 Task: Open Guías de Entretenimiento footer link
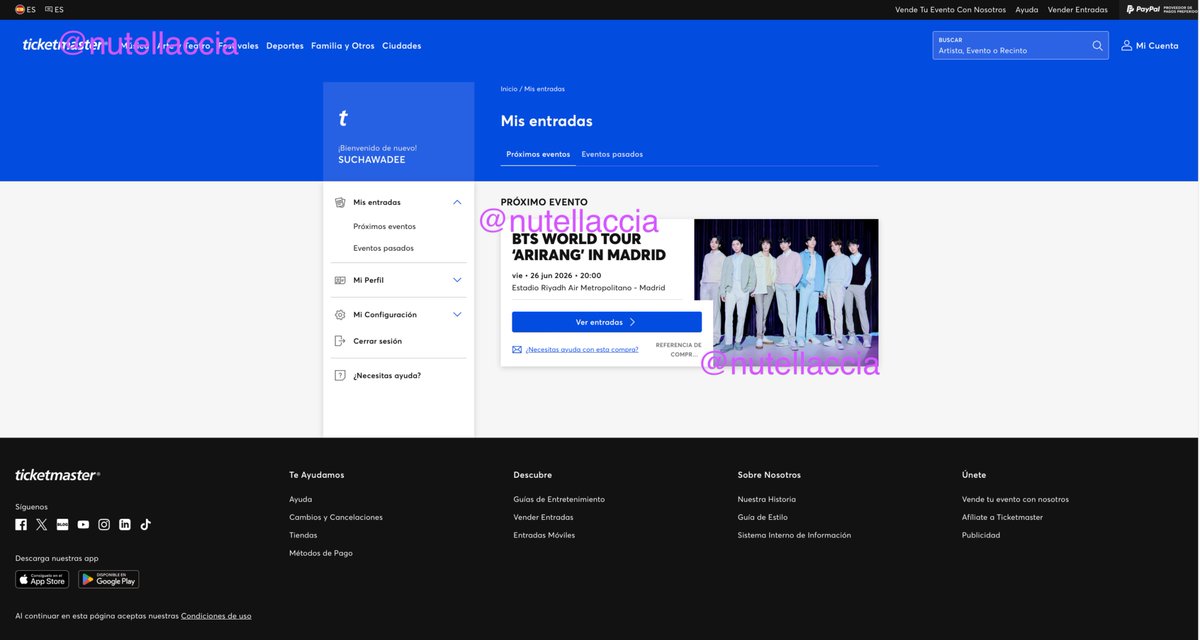(x=559, y=499)
